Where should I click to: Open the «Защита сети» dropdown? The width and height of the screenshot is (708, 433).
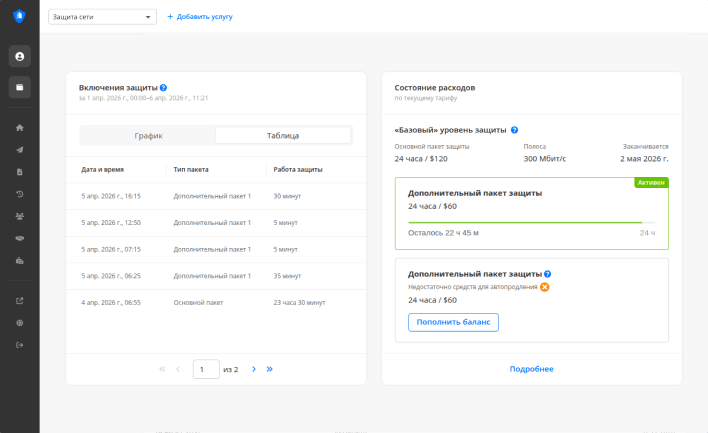point(102,17)
